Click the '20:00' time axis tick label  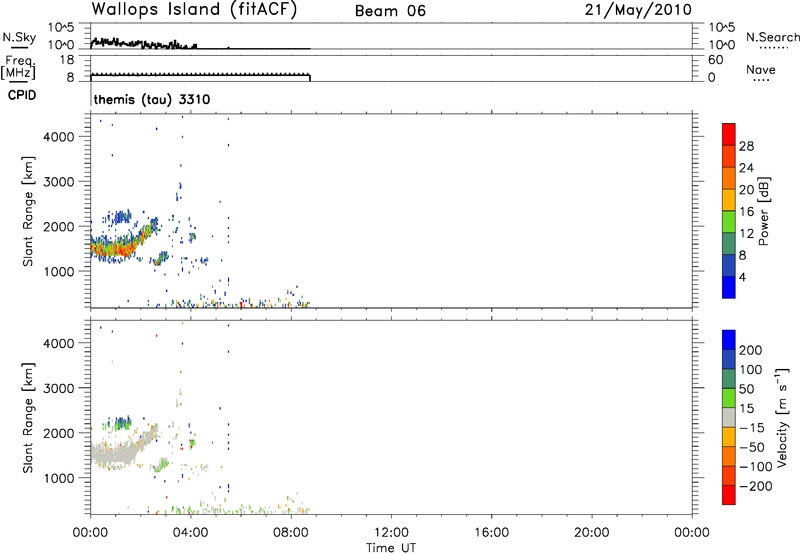click(x=591, y=533)
